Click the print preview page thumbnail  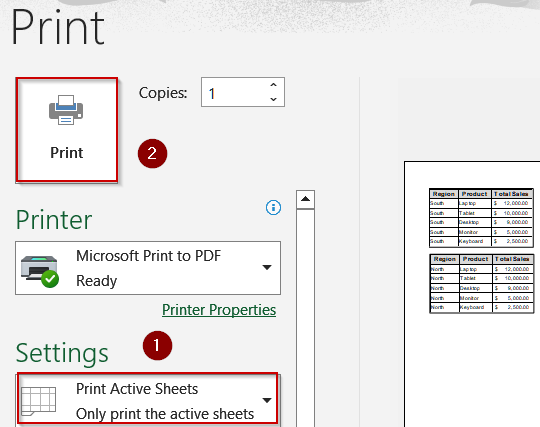pyautogui.click(x=472, y=294)
